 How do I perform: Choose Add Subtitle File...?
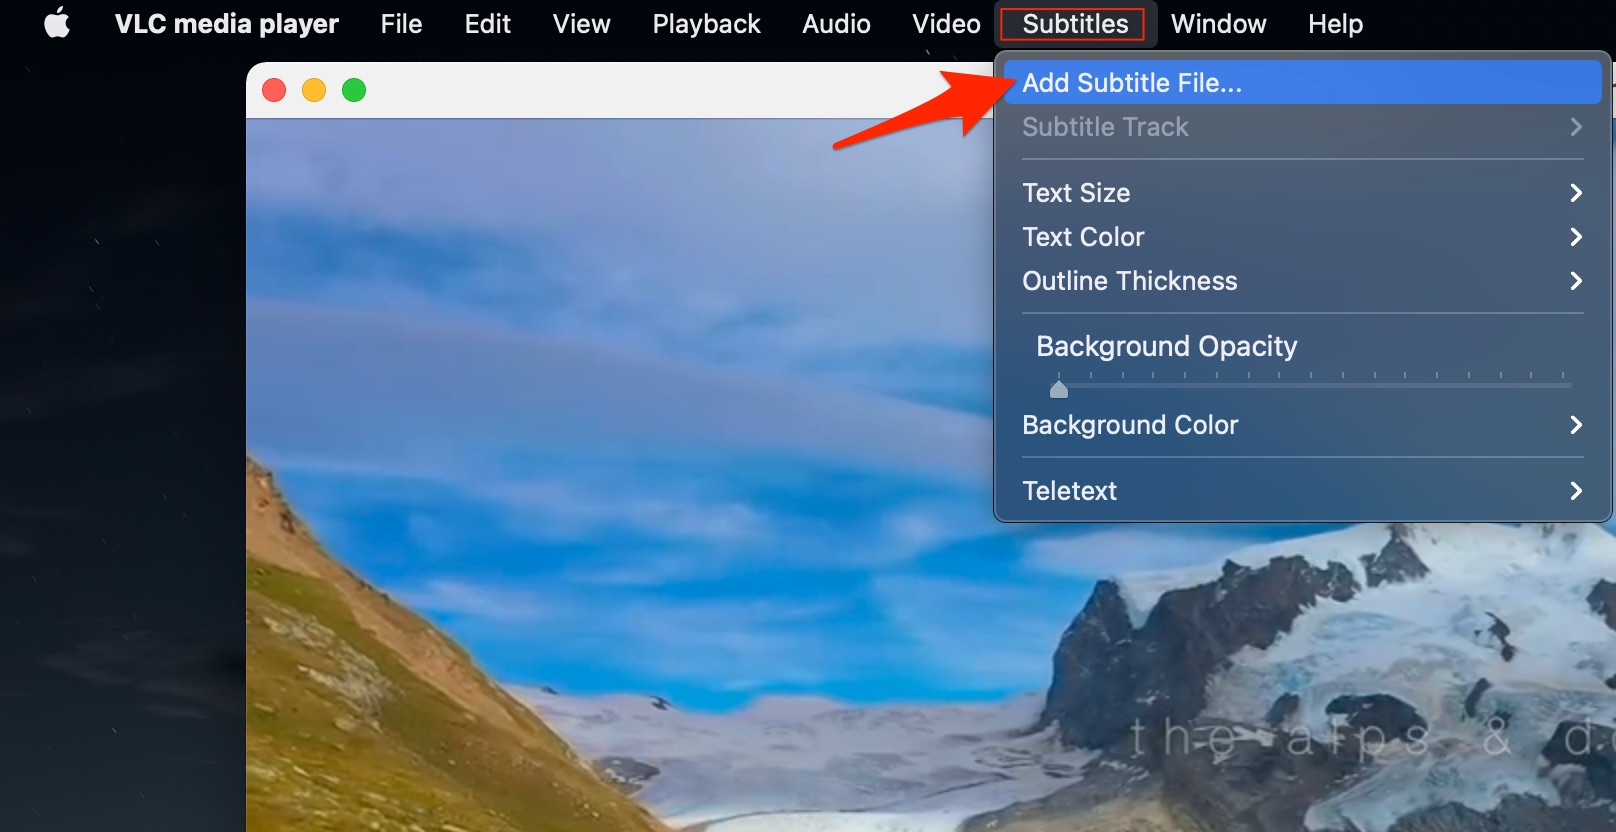(x=1302, y=83)
